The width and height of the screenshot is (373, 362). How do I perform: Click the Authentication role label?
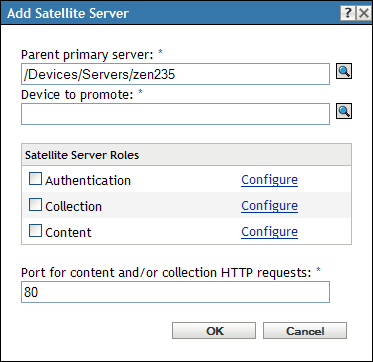[x=88, y=180]
